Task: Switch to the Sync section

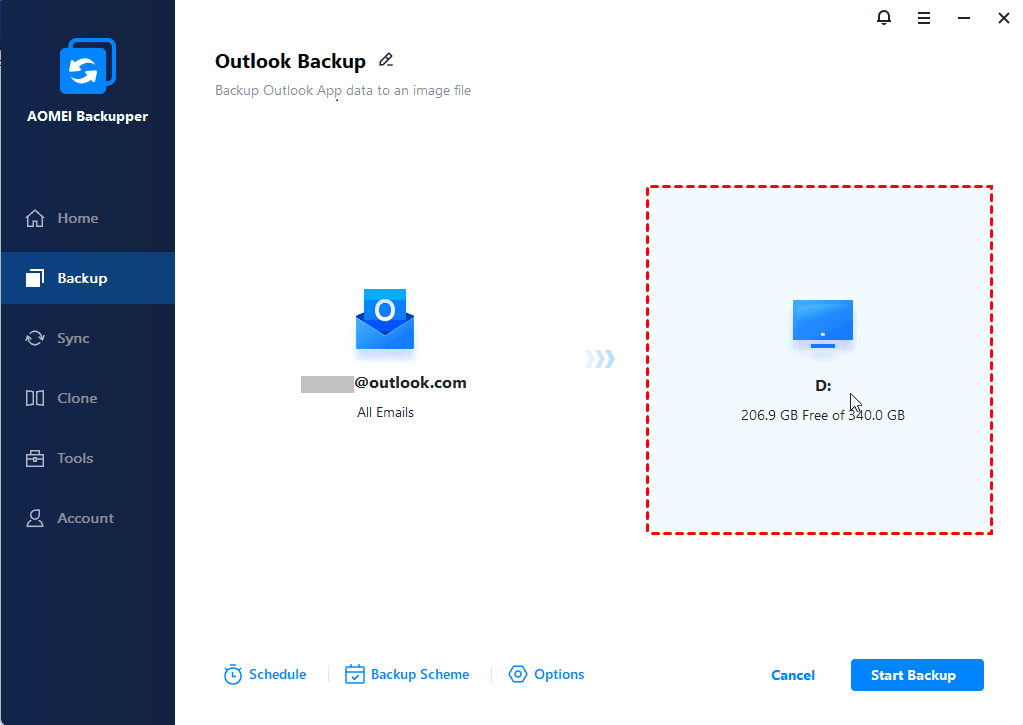Action: click(73, 338)
